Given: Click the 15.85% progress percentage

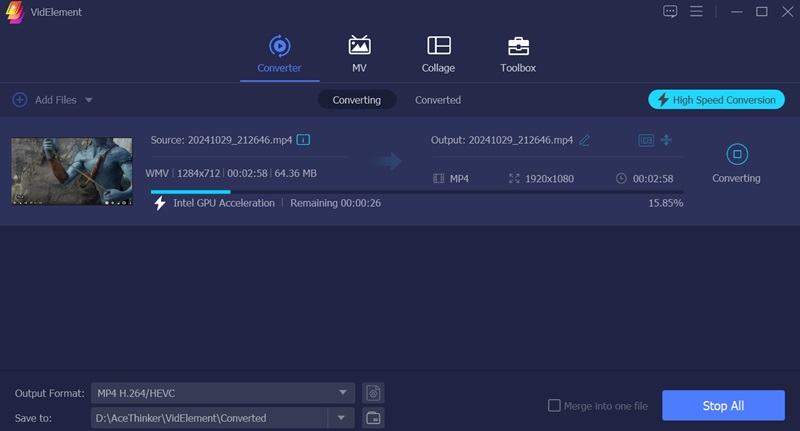Looking at the screenshot, I should coord(666,203).
